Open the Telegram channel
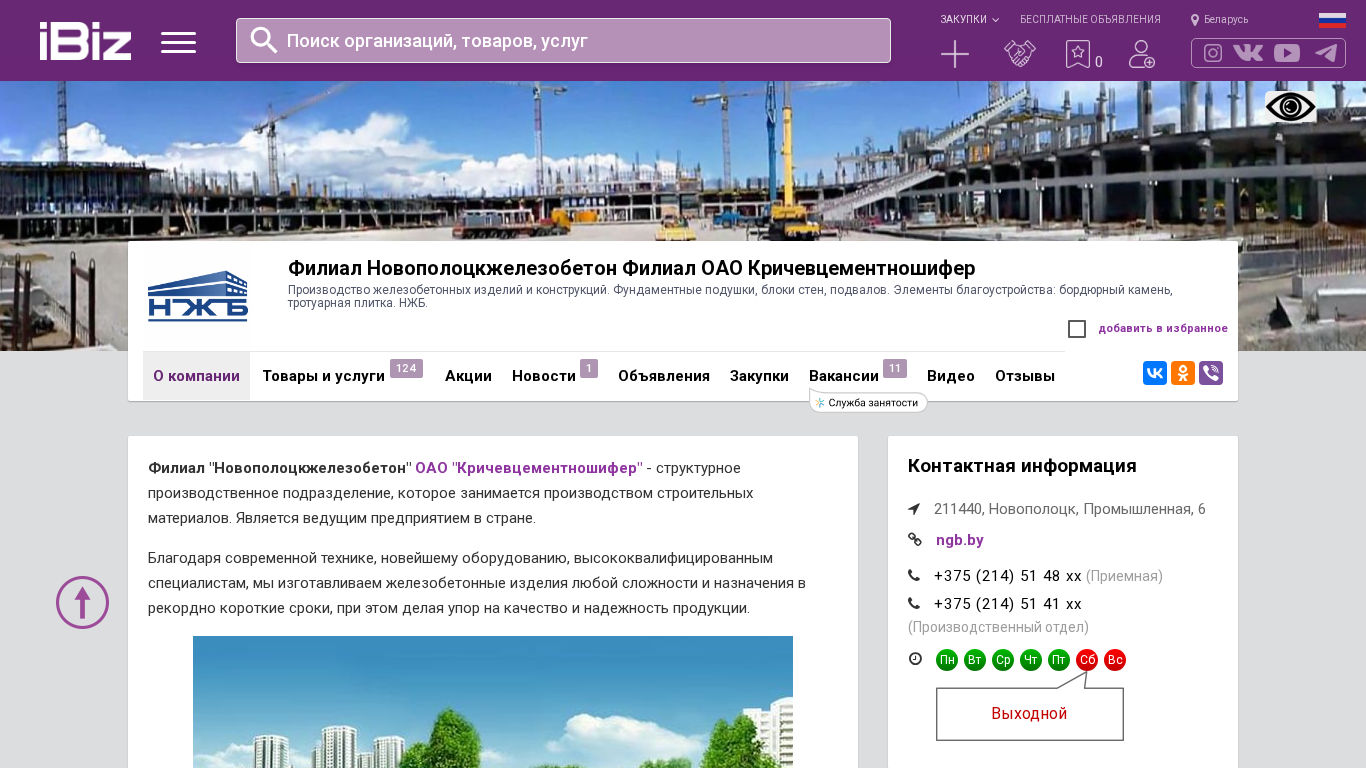Image resolution: width=1366 pixels, height=768 pixels. pos(1326,53)
